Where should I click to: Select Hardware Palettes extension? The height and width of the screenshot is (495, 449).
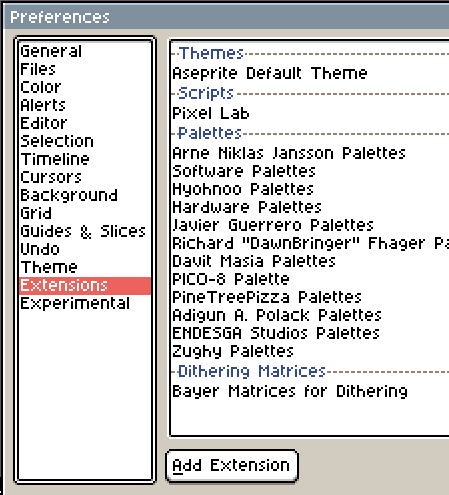pyautogui.click(x=310, y=207)
